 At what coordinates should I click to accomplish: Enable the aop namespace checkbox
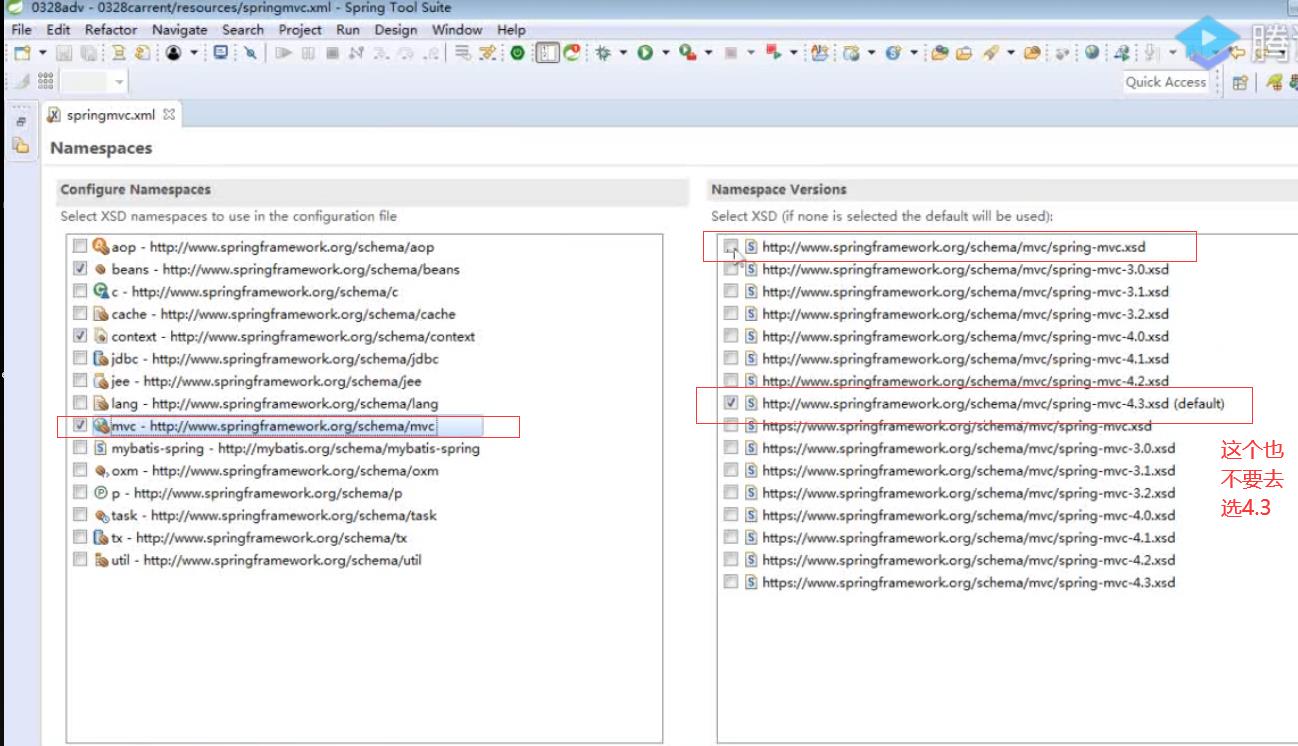[80, 246]
